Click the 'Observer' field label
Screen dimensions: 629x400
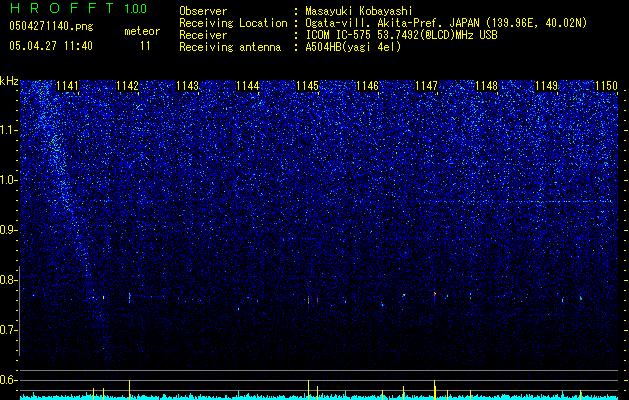pyautogui.click(x=203, y=11)
